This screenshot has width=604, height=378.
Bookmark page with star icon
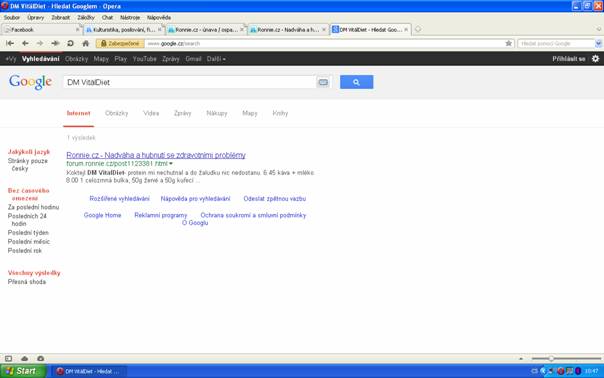(508, 44)
